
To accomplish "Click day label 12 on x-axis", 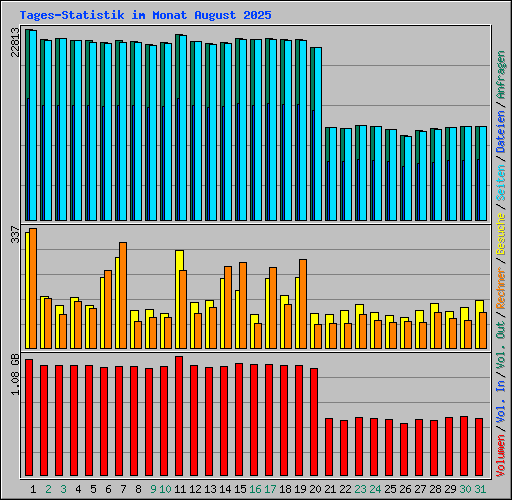I will 195,489.
